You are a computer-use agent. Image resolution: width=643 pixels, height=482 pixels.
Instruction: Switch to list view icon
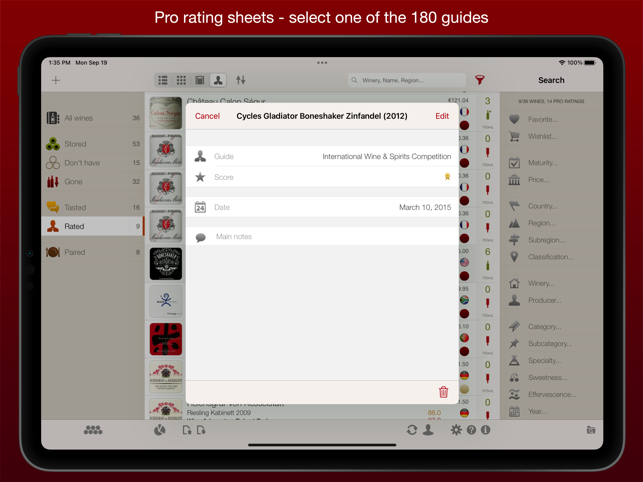coord(163,80)
